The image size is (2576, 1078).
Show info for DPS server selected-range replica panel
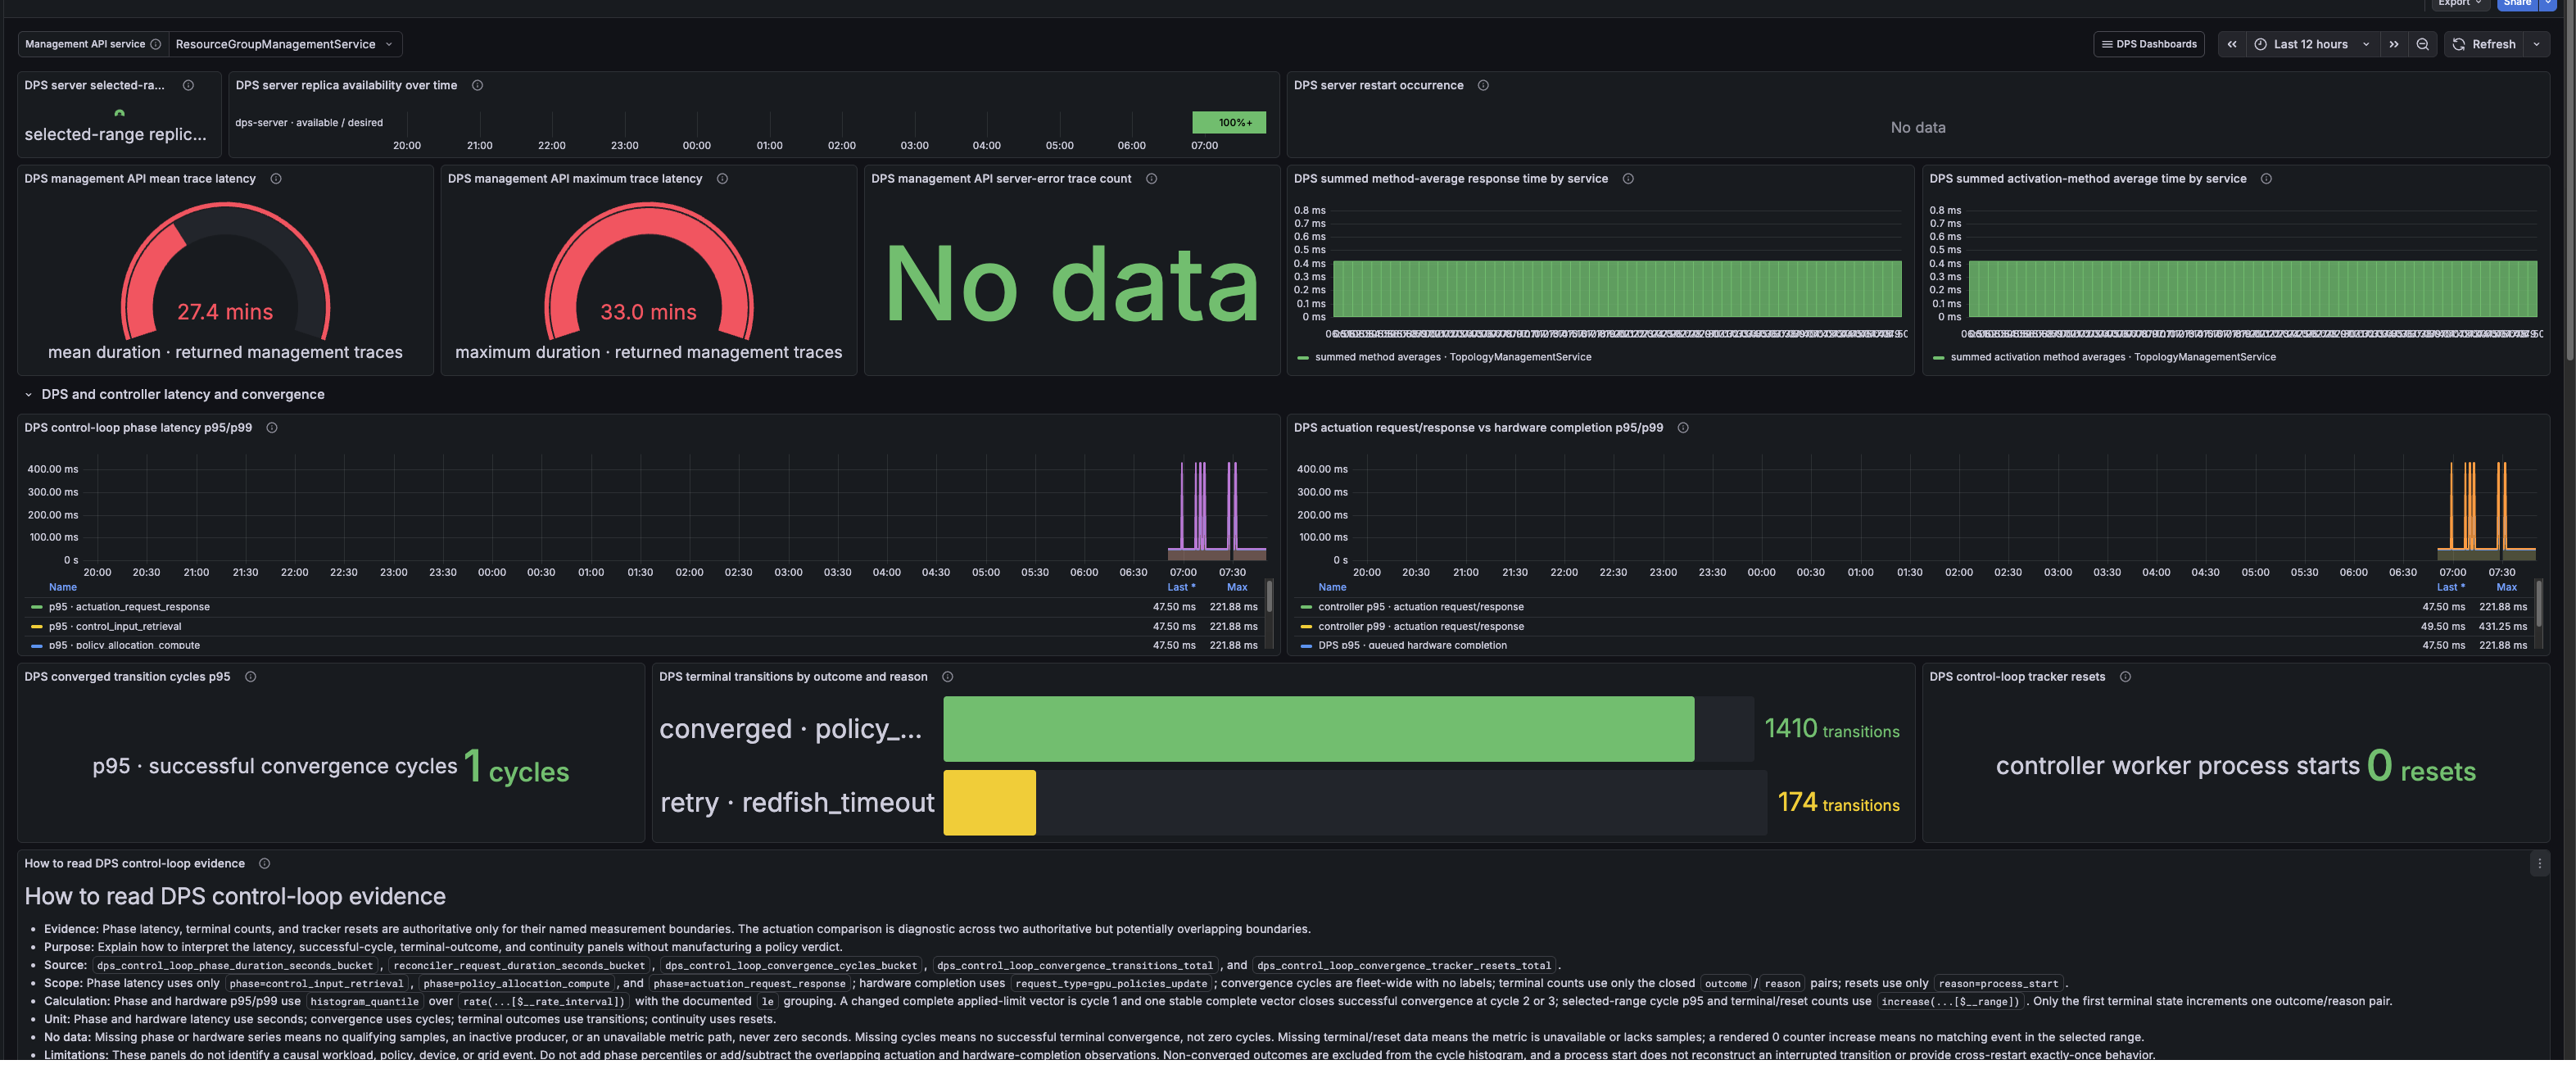tap(188, 85)
